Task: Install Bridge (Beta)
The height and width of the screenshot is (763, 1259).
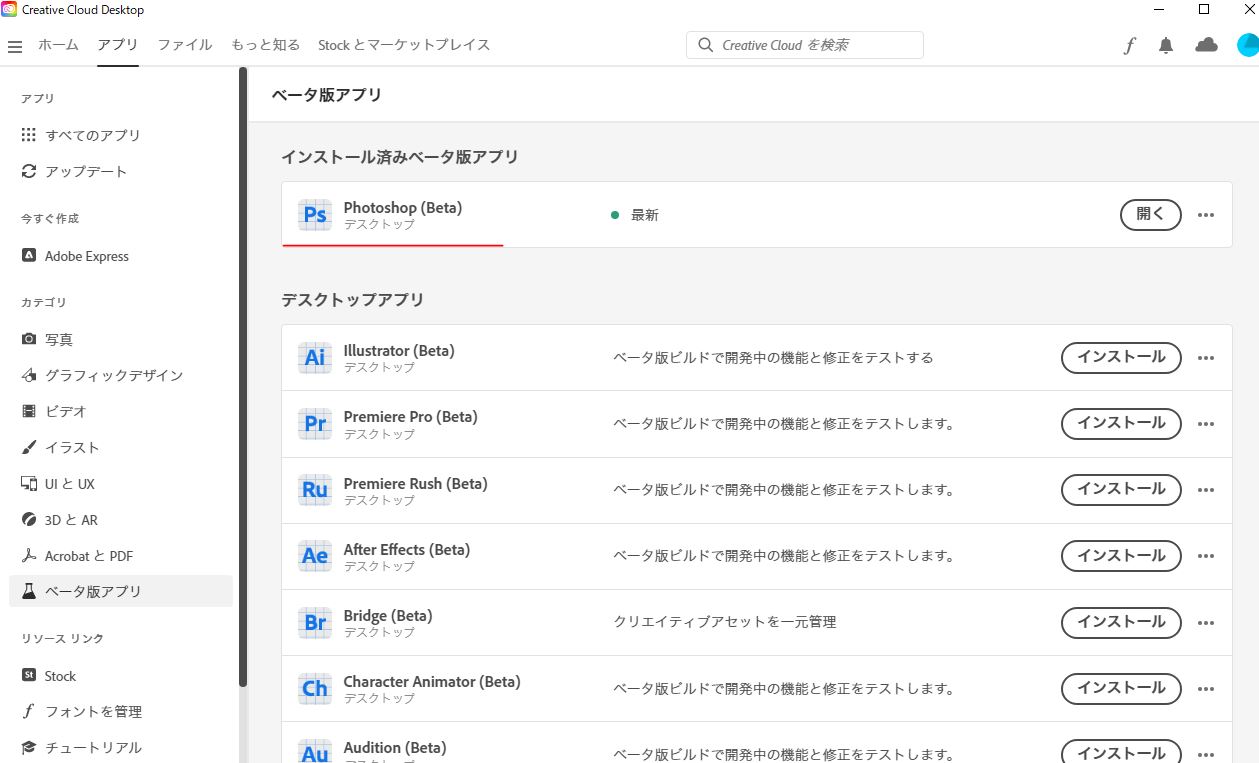Action: (x=1121, y=621)
